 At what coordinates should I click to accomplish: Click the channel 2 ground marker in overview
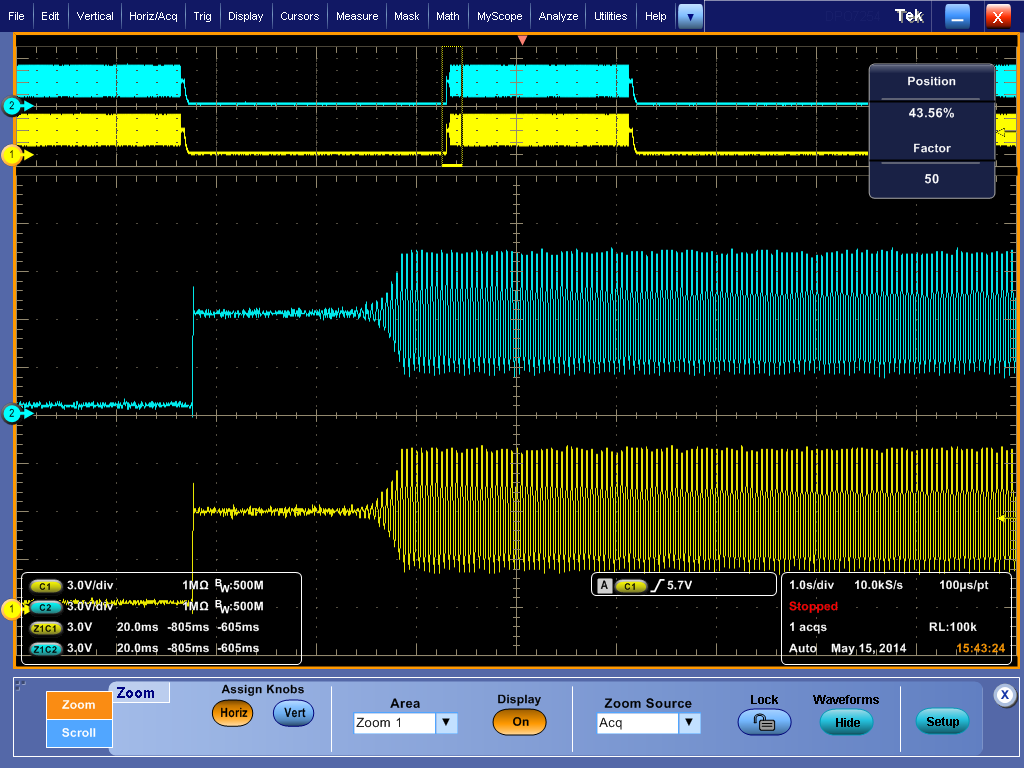pyautogui.click(x=14, y=105)
